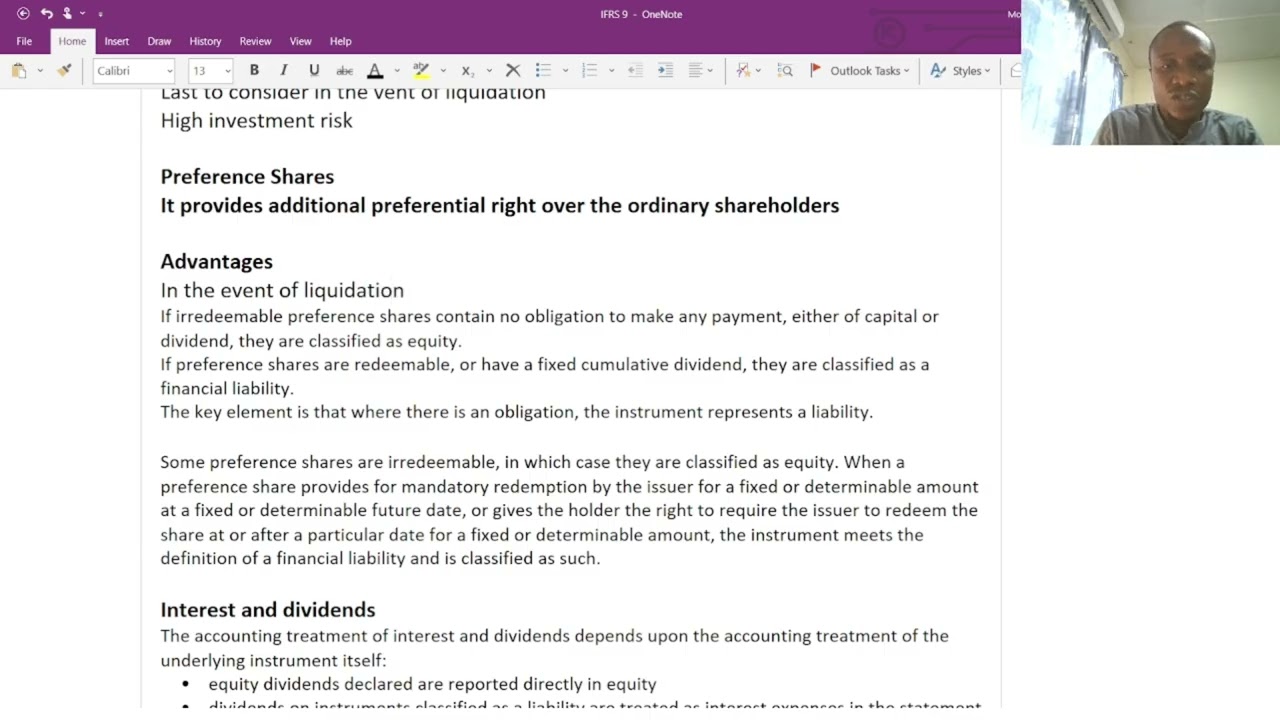
Task: Click the presenter webcam video thumbnail
Action: coord(1150,72)
